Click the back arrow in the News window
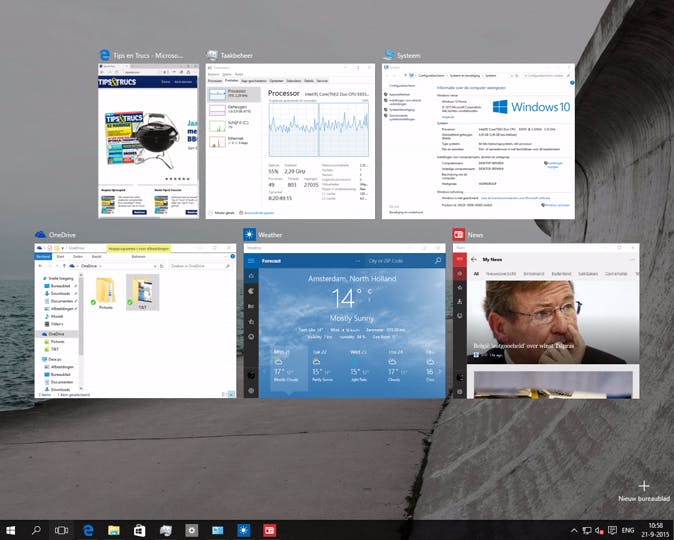The image size is (674, 540). coord(474,259)
